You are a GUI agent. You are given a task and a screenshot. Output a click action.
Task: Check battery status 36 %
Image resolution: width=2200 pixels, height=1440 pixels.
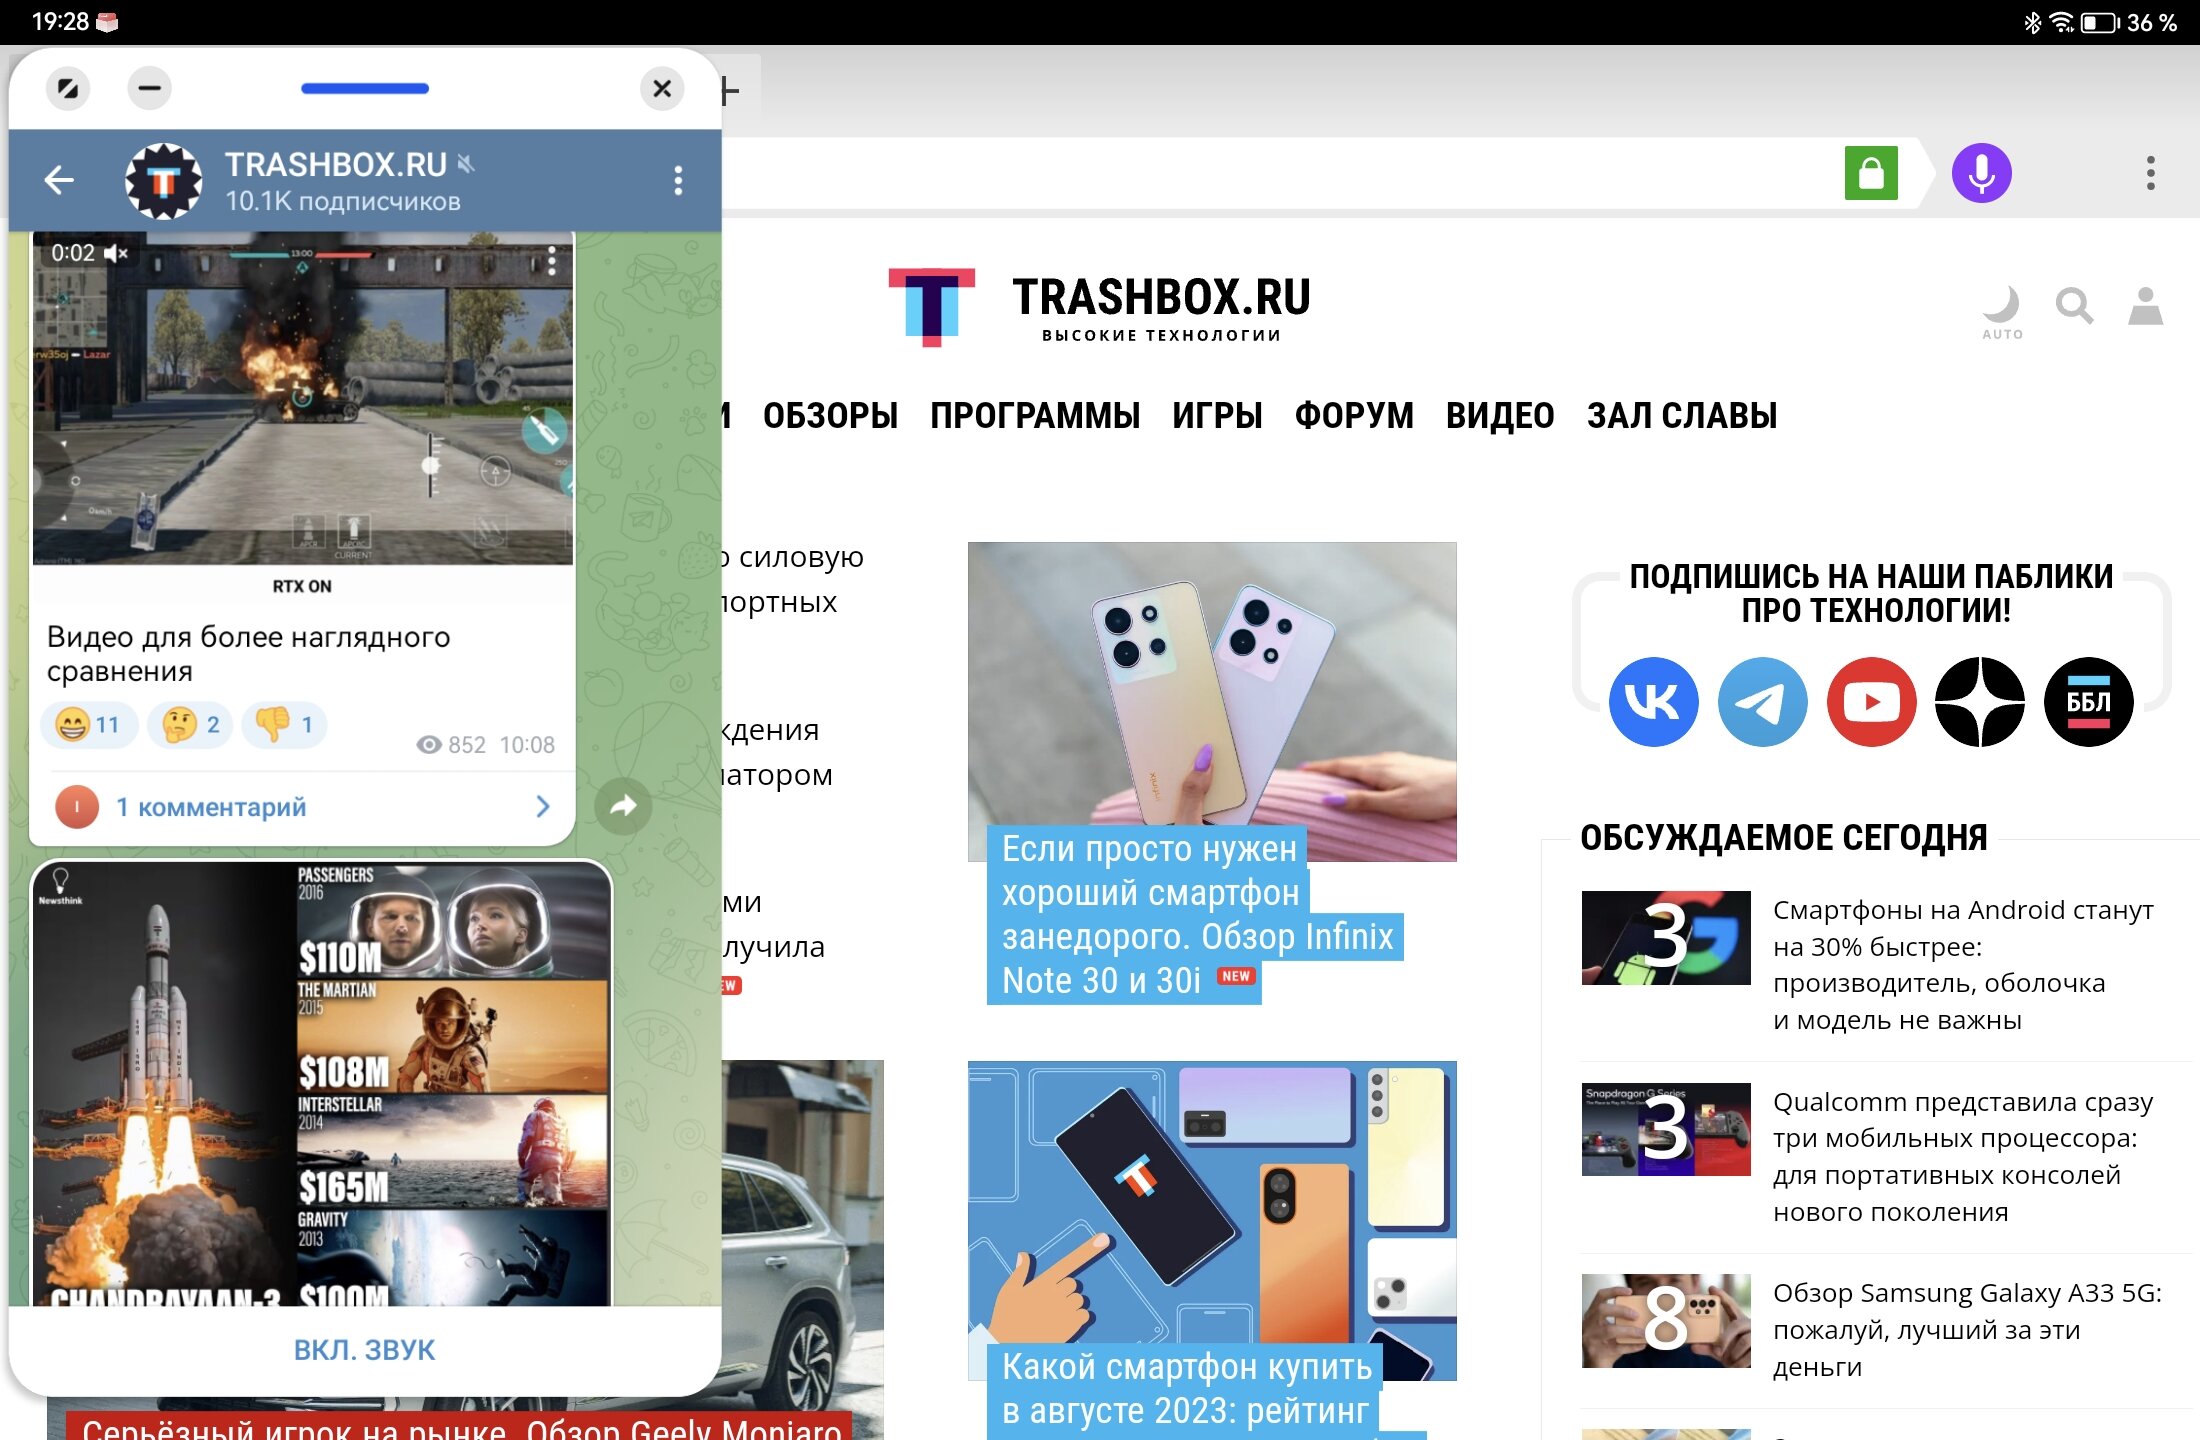click(2129, 22)
